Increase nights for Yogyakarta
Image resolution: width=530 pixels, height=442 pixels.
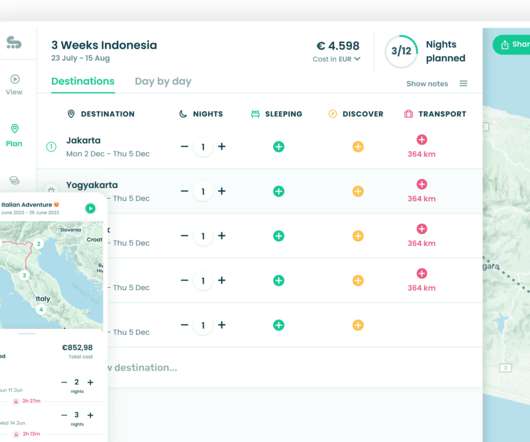[x=222, y=191]
